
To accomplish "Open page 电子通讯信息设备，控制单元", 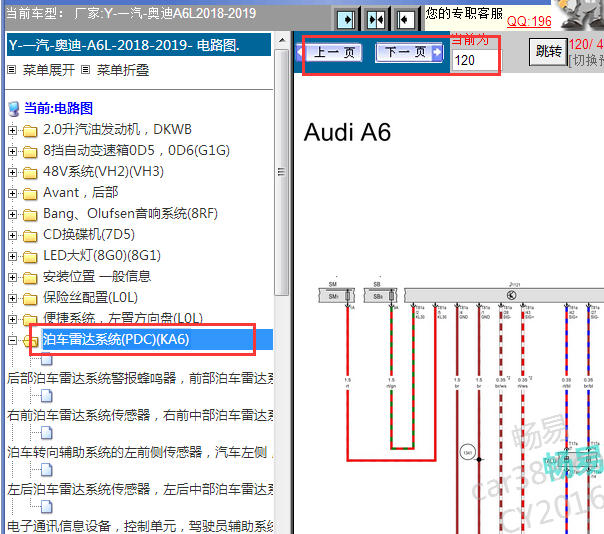I will click(140, 526).
